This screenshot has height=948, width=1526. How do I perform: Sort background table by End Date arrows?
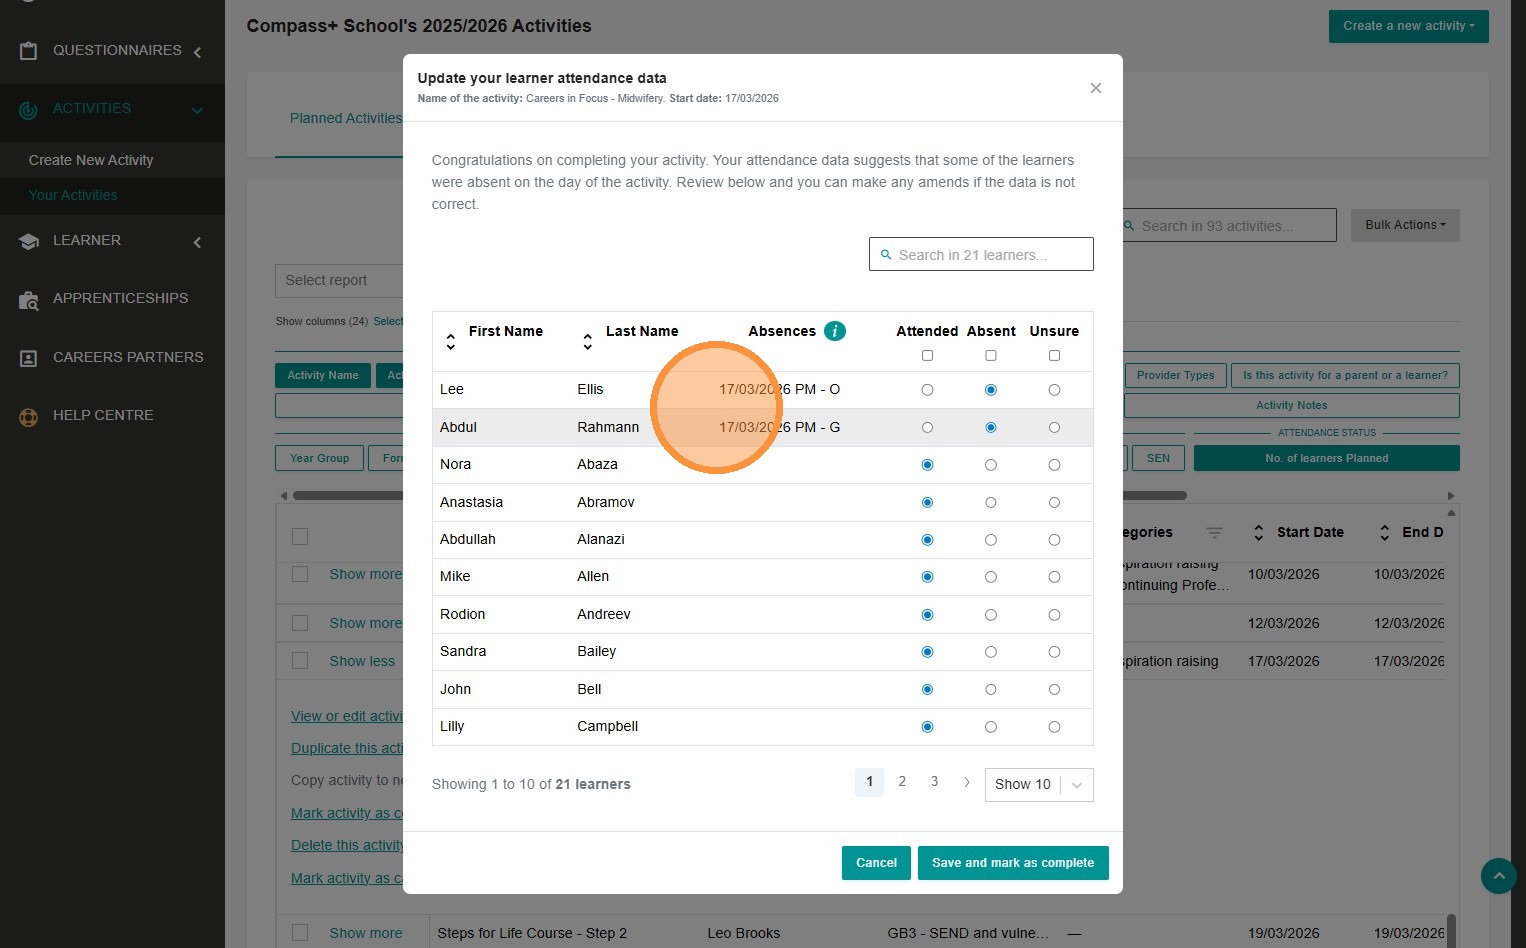pos(1385,533)
